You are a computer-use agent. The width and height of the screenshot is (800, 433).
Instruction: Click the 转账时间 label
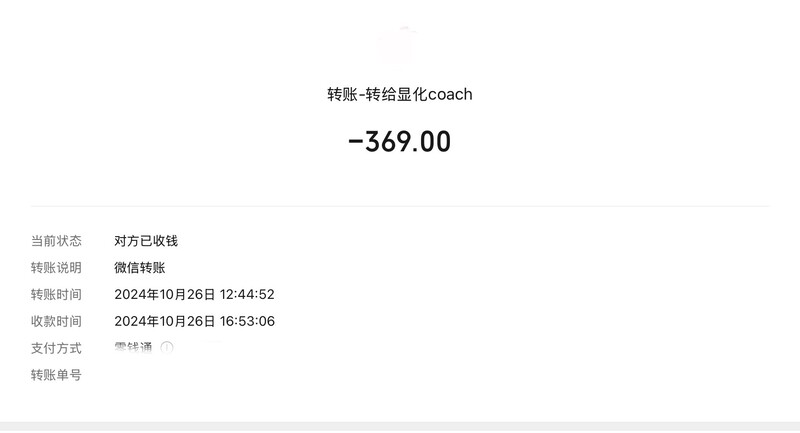(56, 294)
